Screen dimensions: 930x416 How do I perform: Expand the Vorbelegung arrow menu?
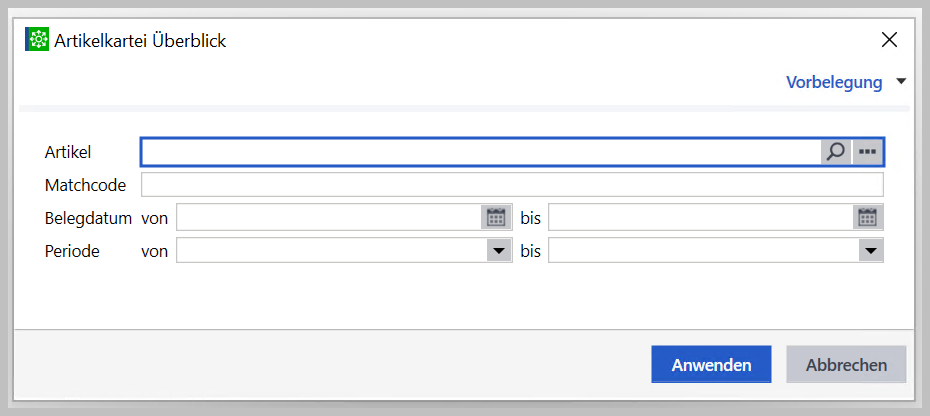pyautogui.click(x=901, y=82)
